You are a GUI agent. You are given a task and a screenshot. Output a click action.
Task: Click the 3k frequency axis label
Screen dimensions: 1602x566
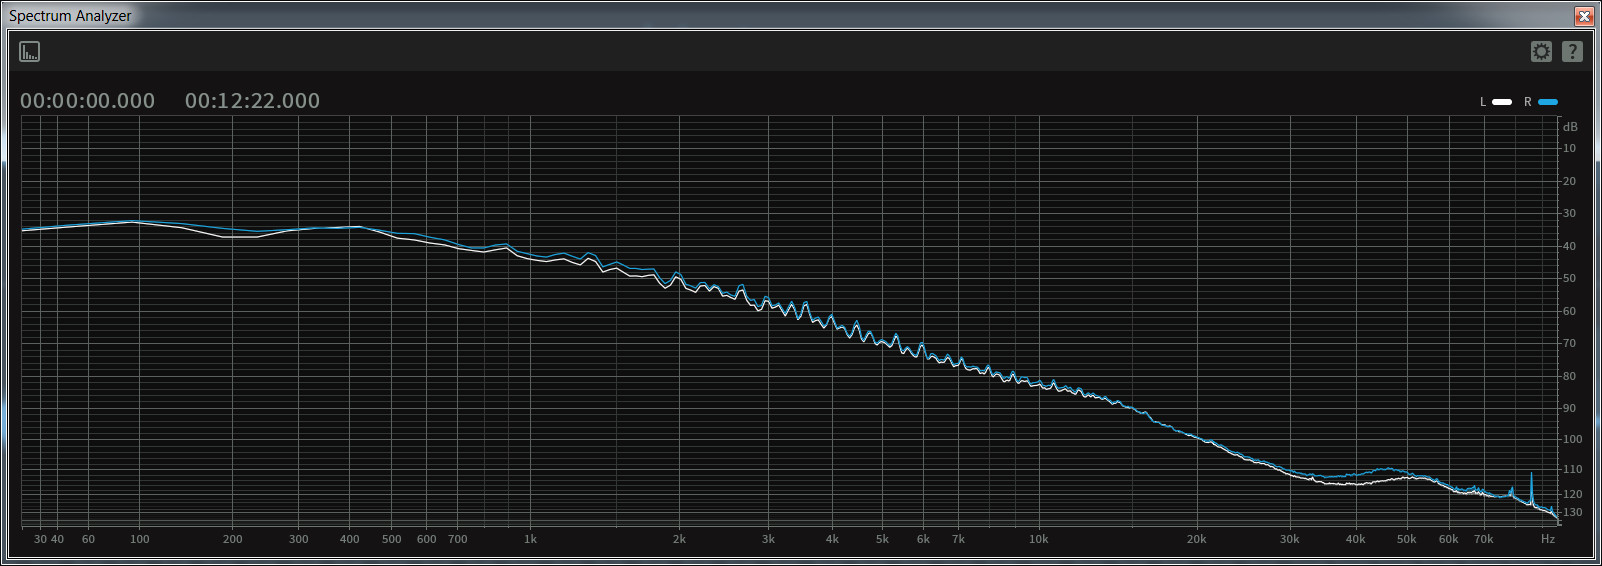click(x=768, y=539)
